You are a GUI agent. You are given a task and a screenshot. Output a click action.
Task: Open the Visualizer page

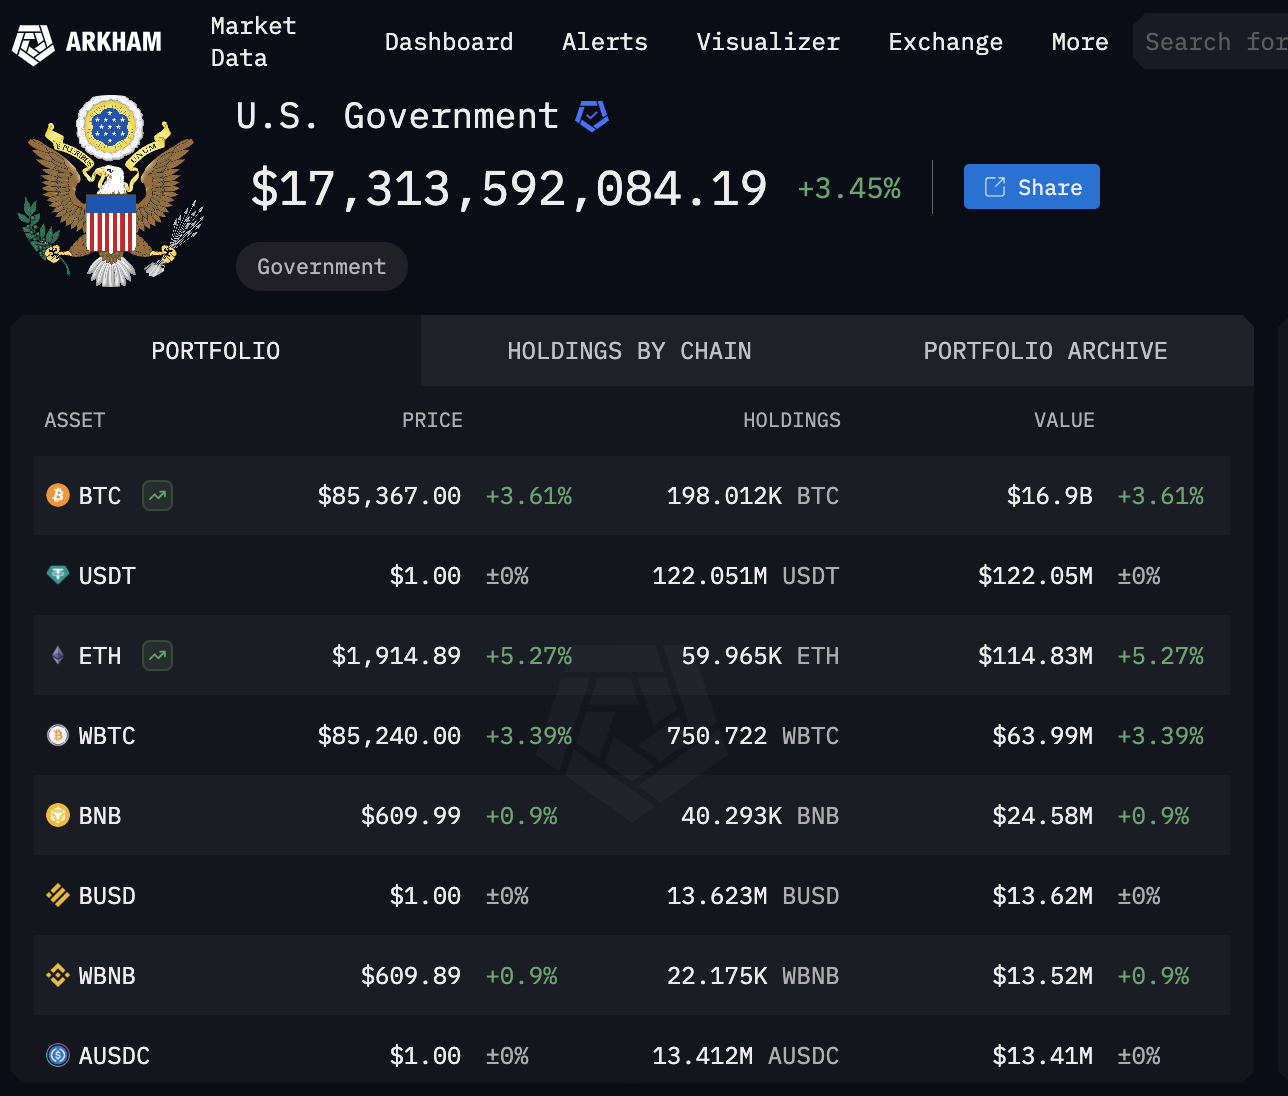pos(768,42)
